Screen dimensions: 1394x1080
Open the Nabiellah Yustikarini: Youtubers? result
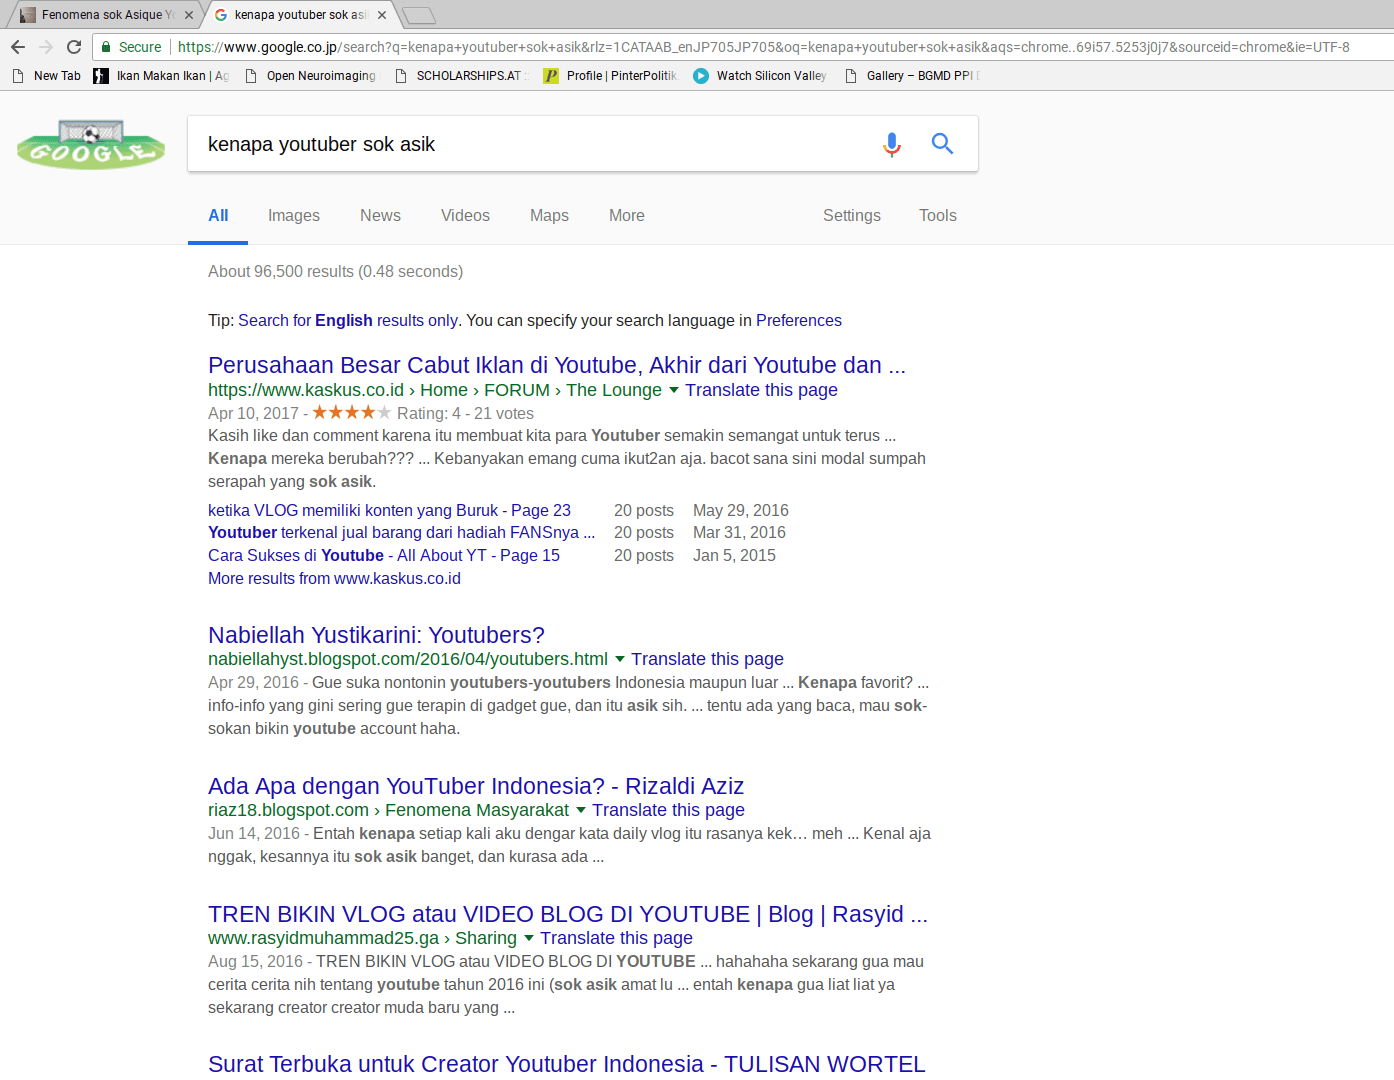click(376, 635)
